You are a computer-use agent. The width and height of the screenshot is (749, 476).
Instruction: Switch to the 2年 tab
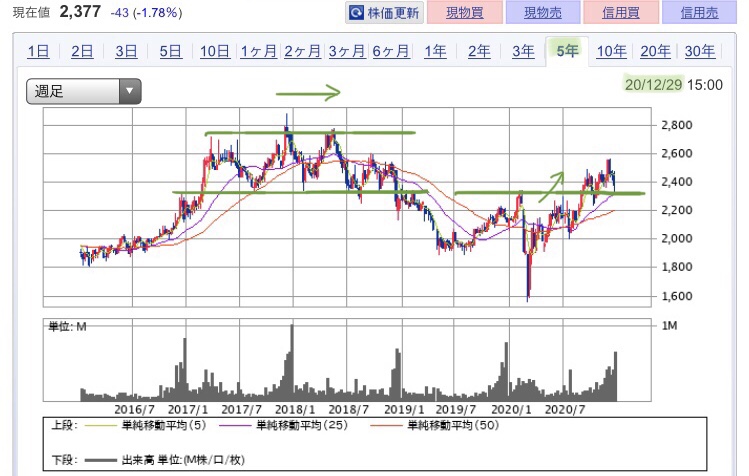point(479,51)
